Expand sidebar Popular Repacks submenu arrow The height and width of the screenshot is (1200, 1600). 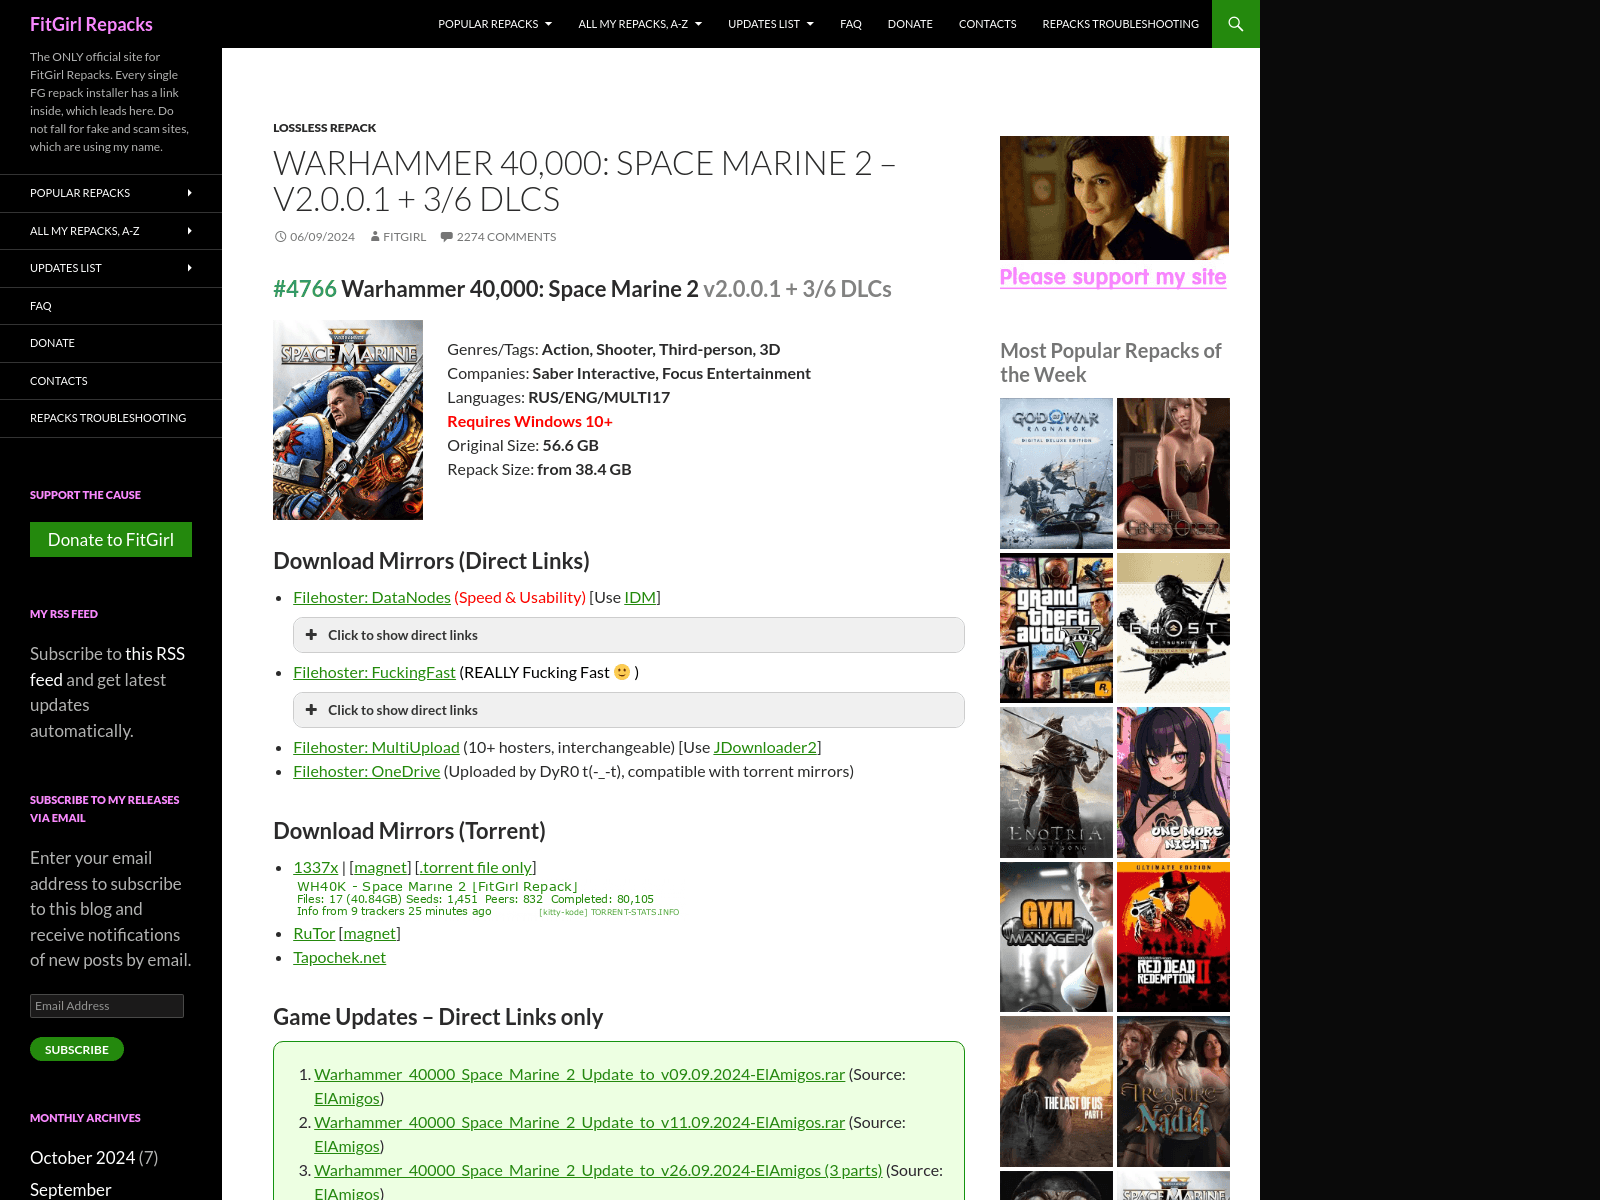point(189,193)
